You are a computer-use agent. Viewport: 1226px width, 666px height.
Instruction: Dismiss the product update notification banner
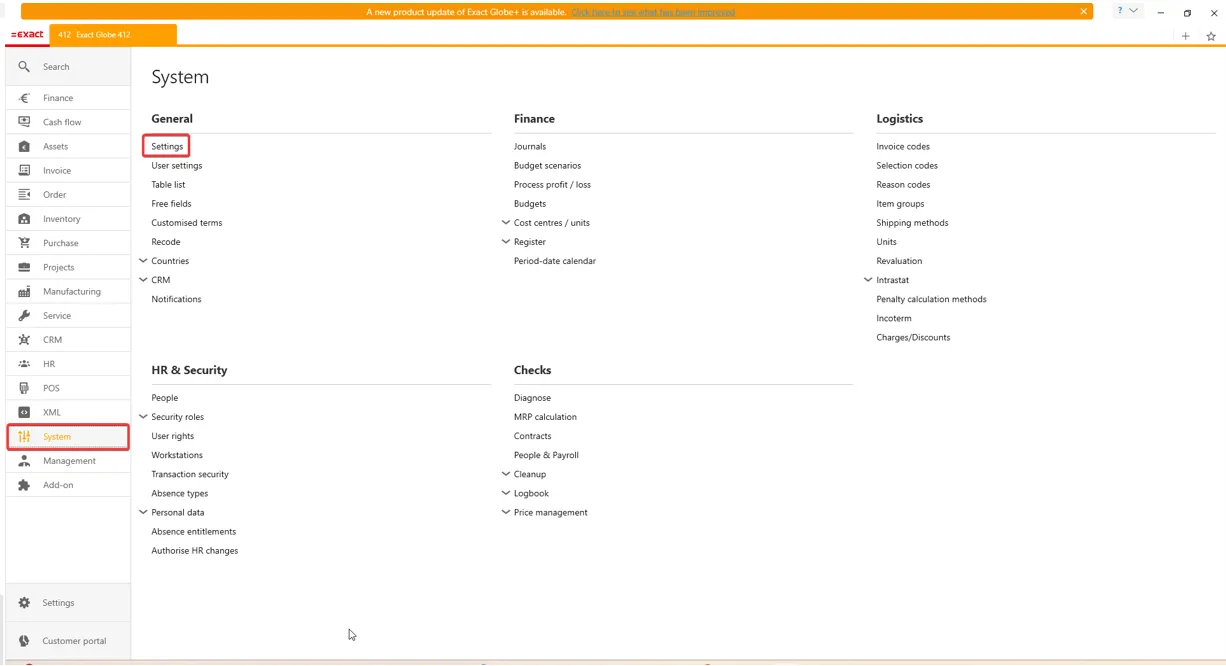coord(1083,12)
